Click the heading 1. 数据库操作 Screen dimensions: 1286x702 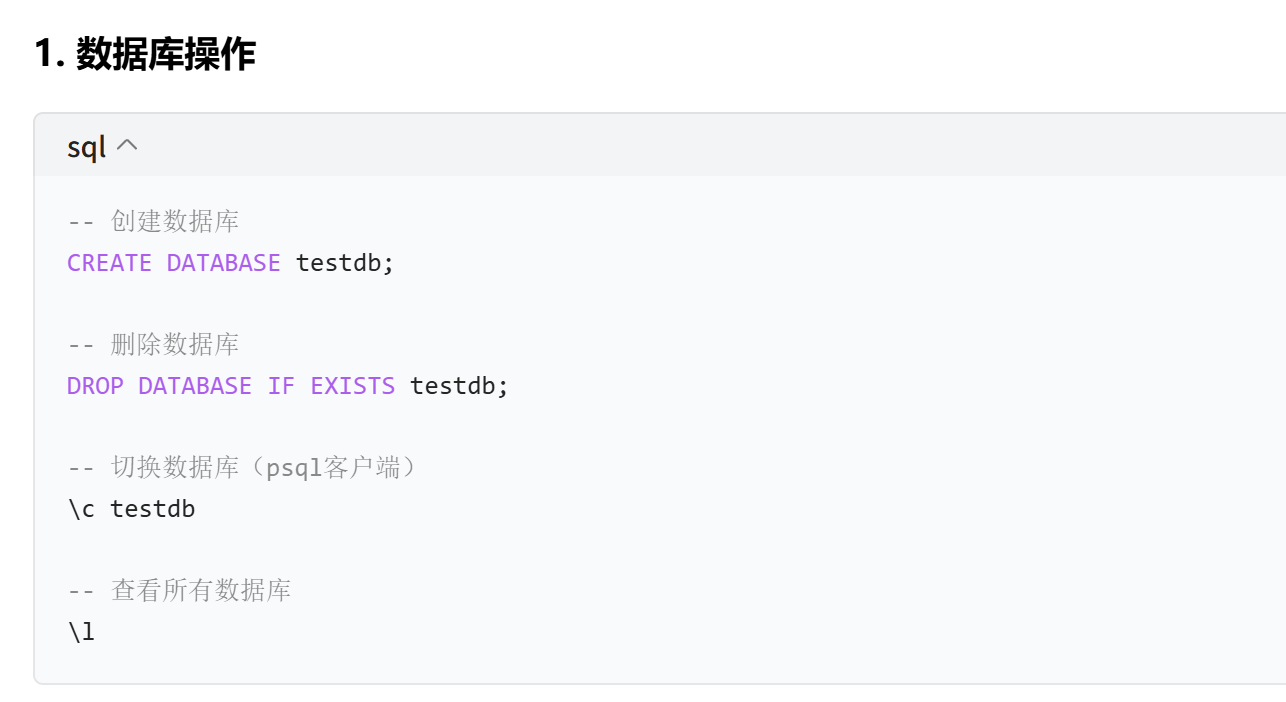pyautogui.click(x=145, y=53)
